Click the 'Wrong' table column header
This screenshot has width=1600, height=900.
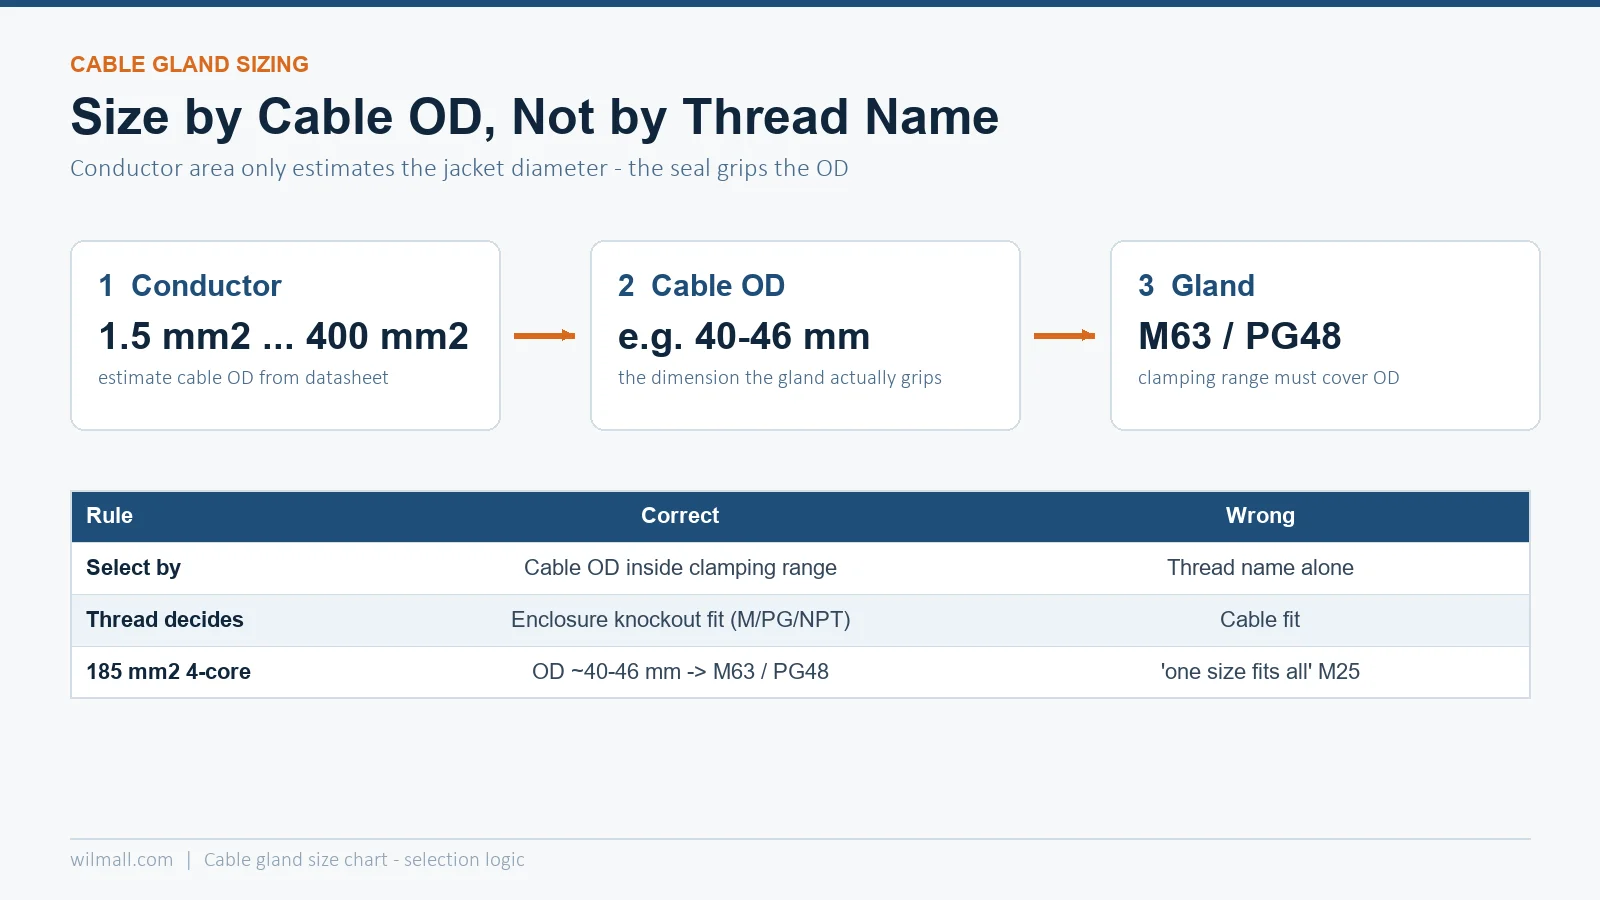(x=1260, y=516)
